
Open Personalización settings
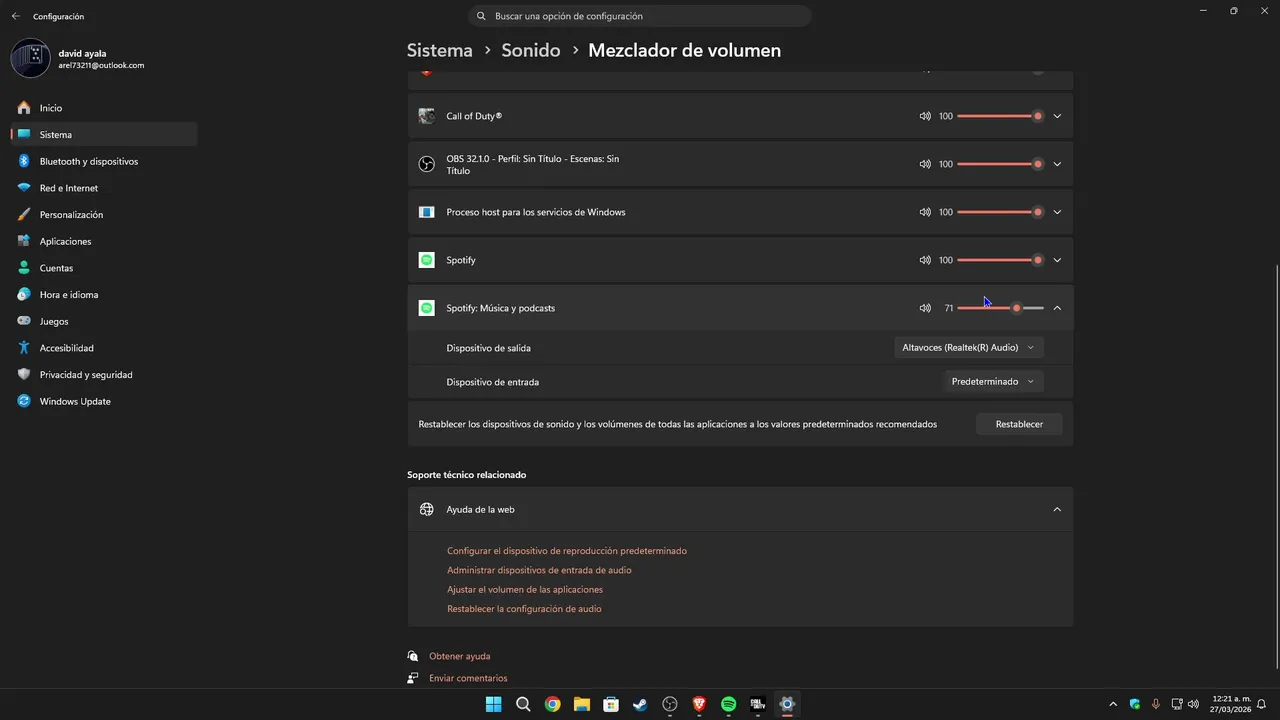click(104, 215)
